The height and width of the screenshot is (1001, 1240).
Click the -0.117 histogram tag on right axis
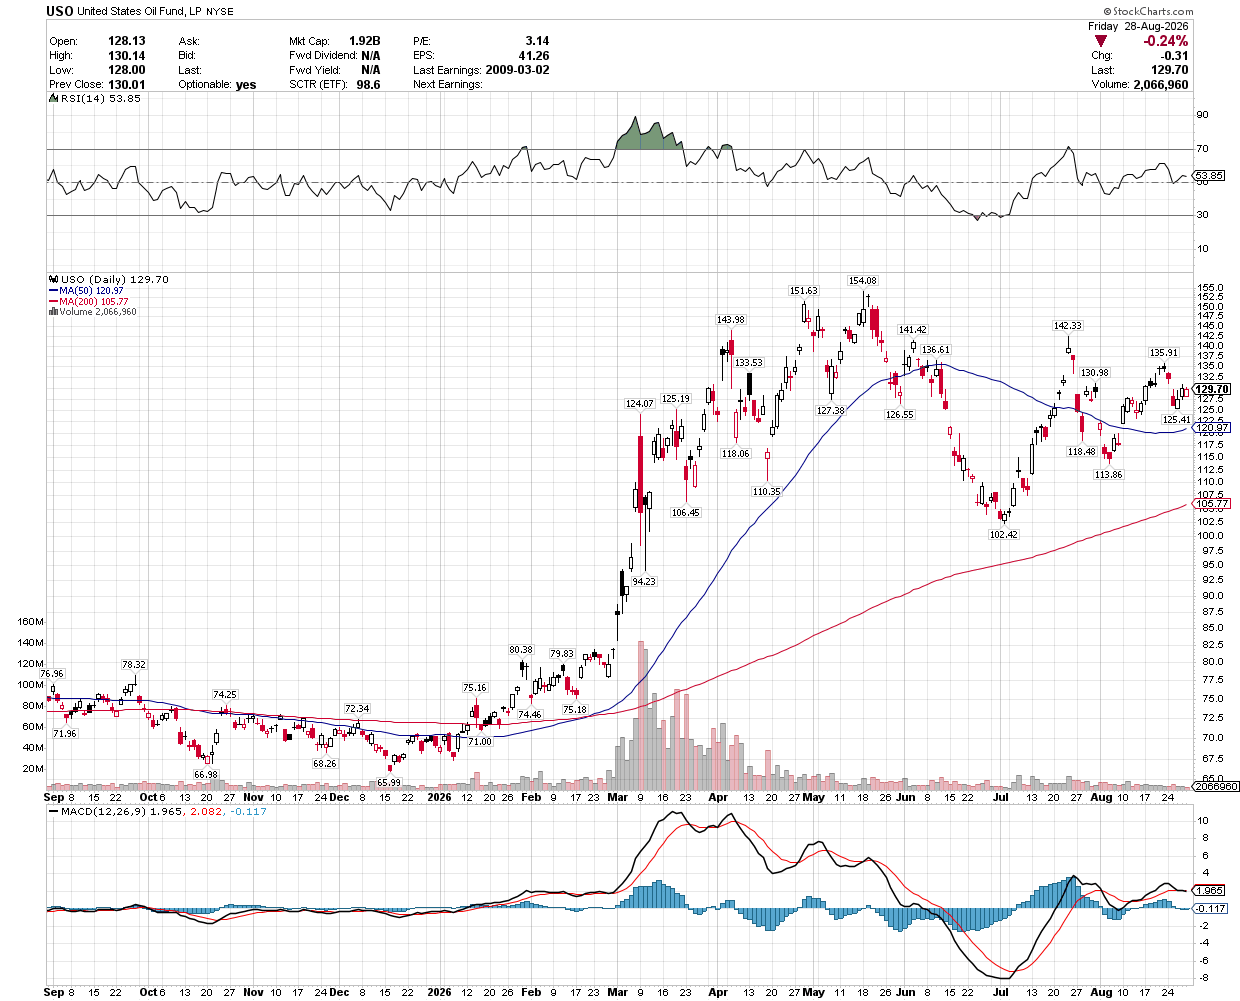(1211, 908)
